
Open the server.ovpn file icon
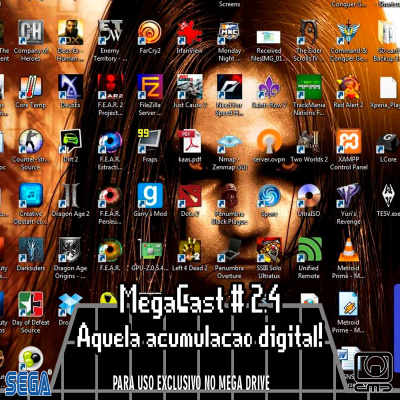pos(269,141)
